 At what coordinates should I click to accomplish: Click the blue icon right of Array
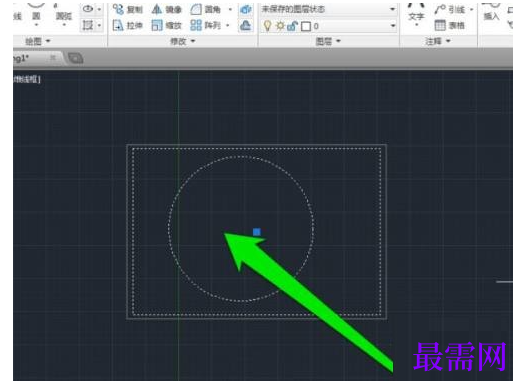click(x=246, y=25)
